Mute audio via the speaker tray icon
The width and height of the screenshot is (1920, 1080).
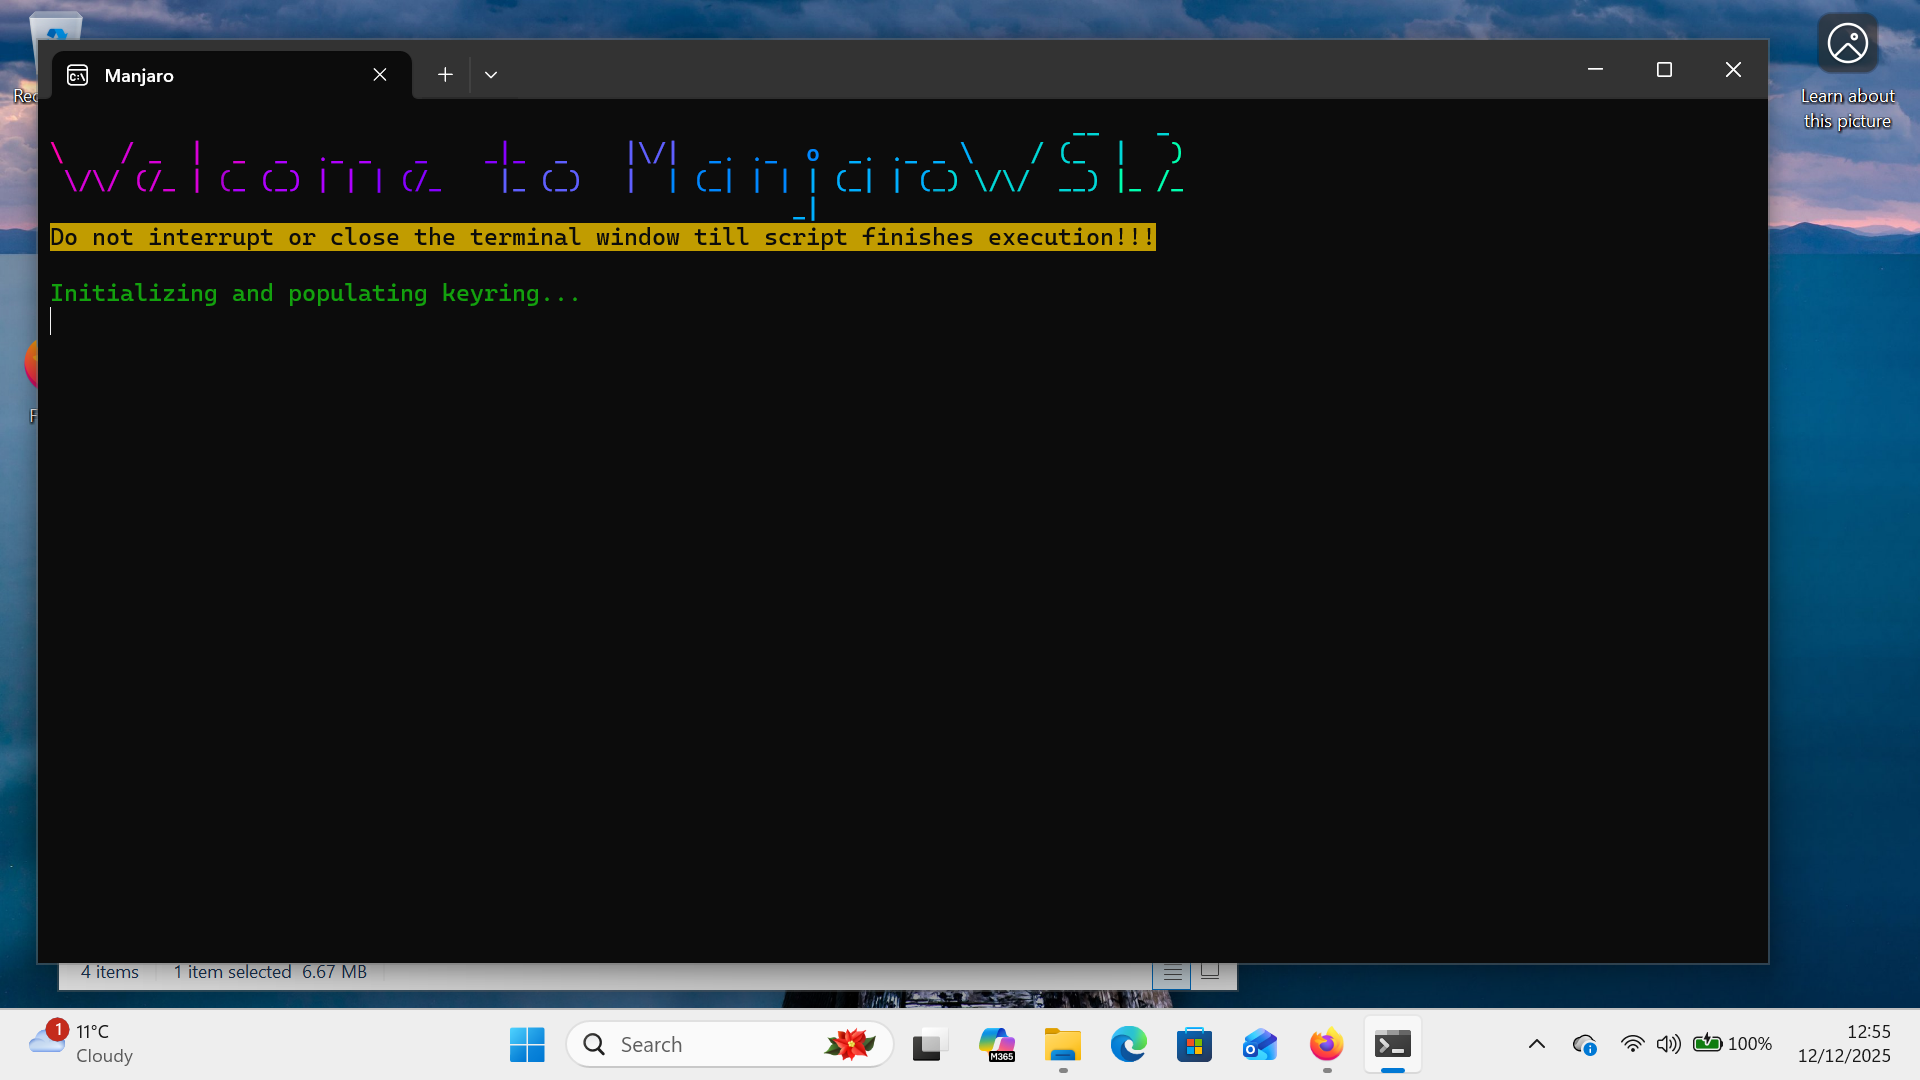(x=1668, y=1043)
